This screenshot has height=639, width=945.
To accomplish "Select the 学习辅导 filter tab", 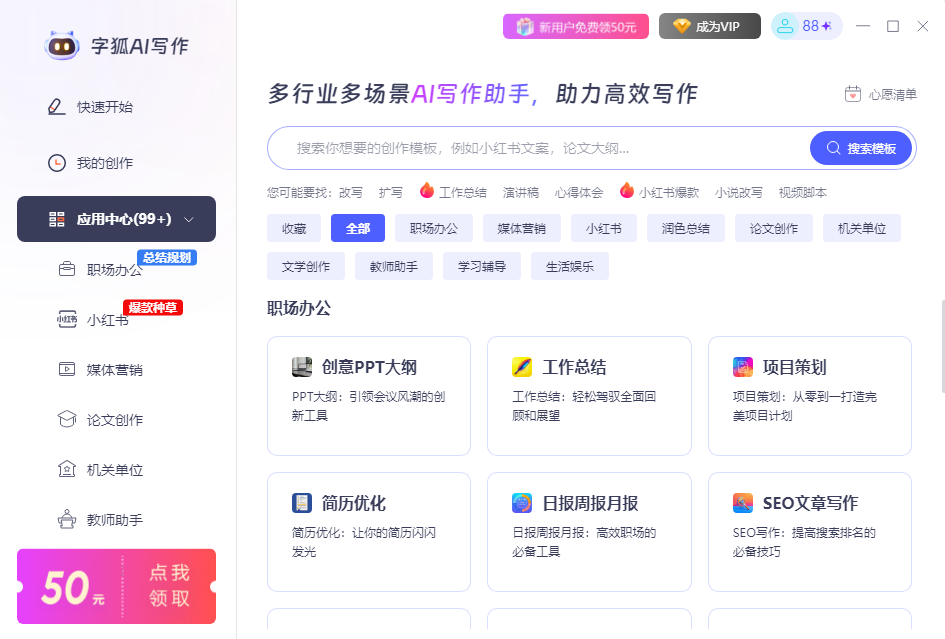I will (482, 266).
